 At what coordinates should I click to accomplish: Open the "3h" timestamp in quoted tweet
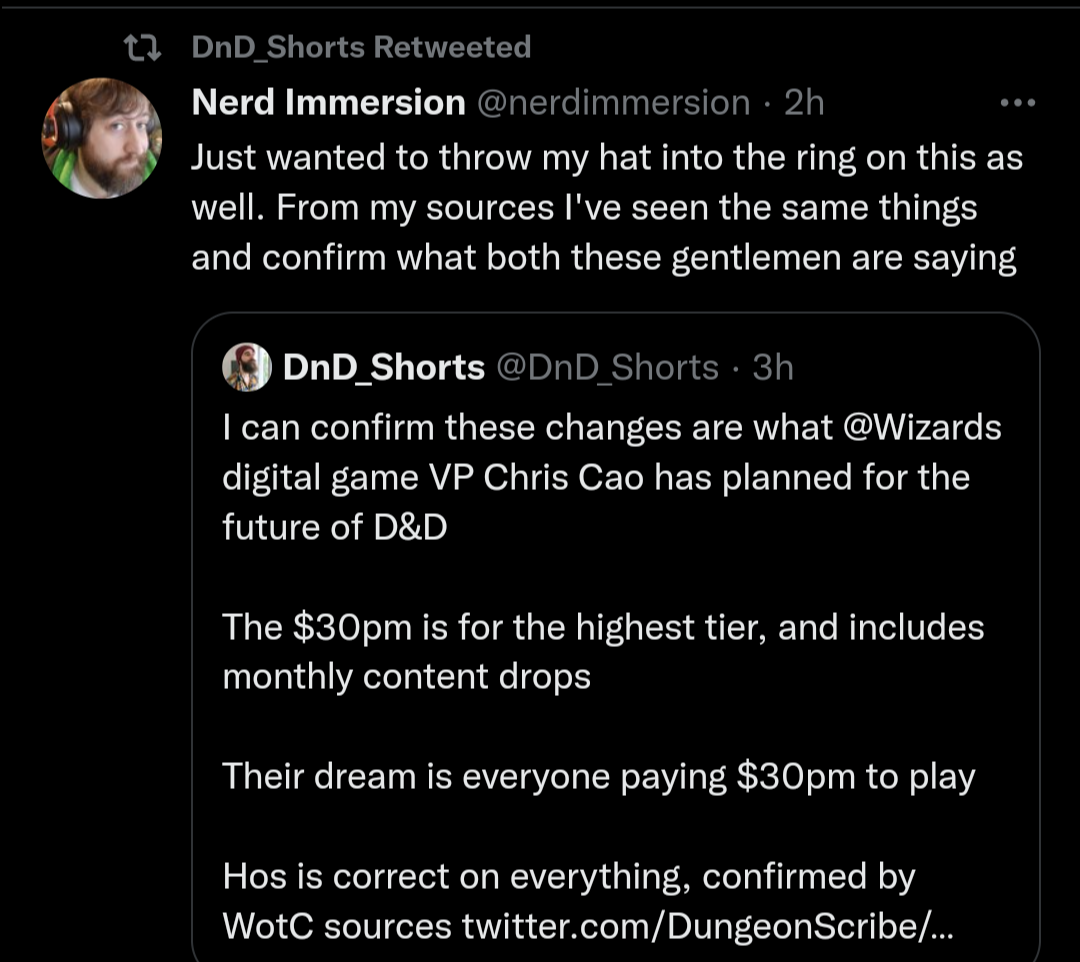(x=773, y=368)
